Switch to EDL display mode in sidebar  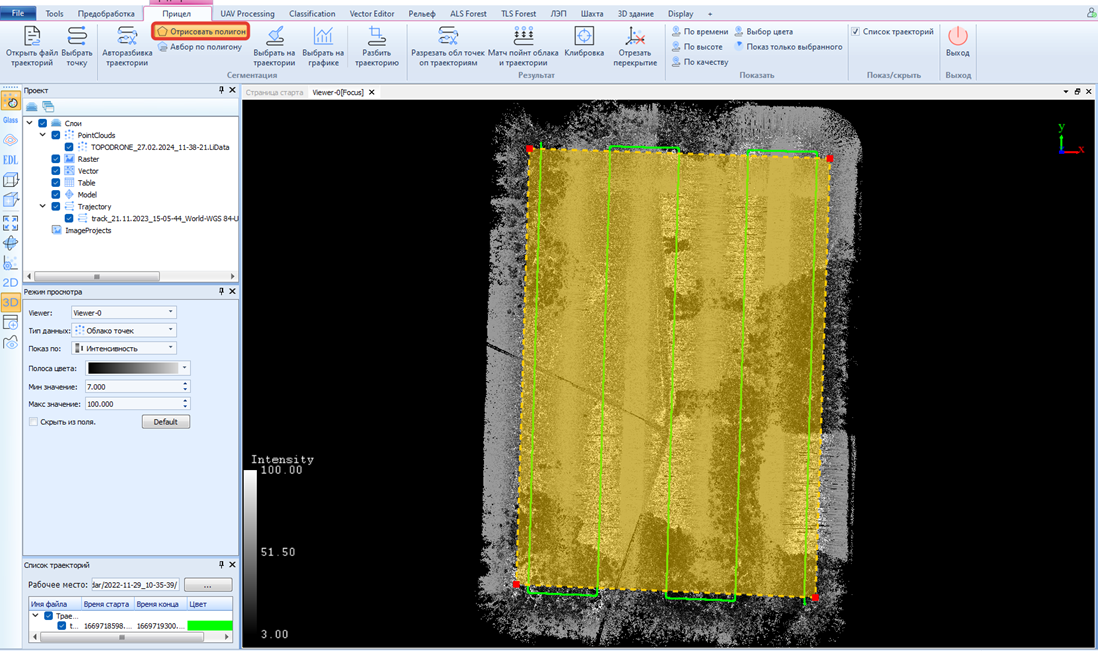pos(11,160)
